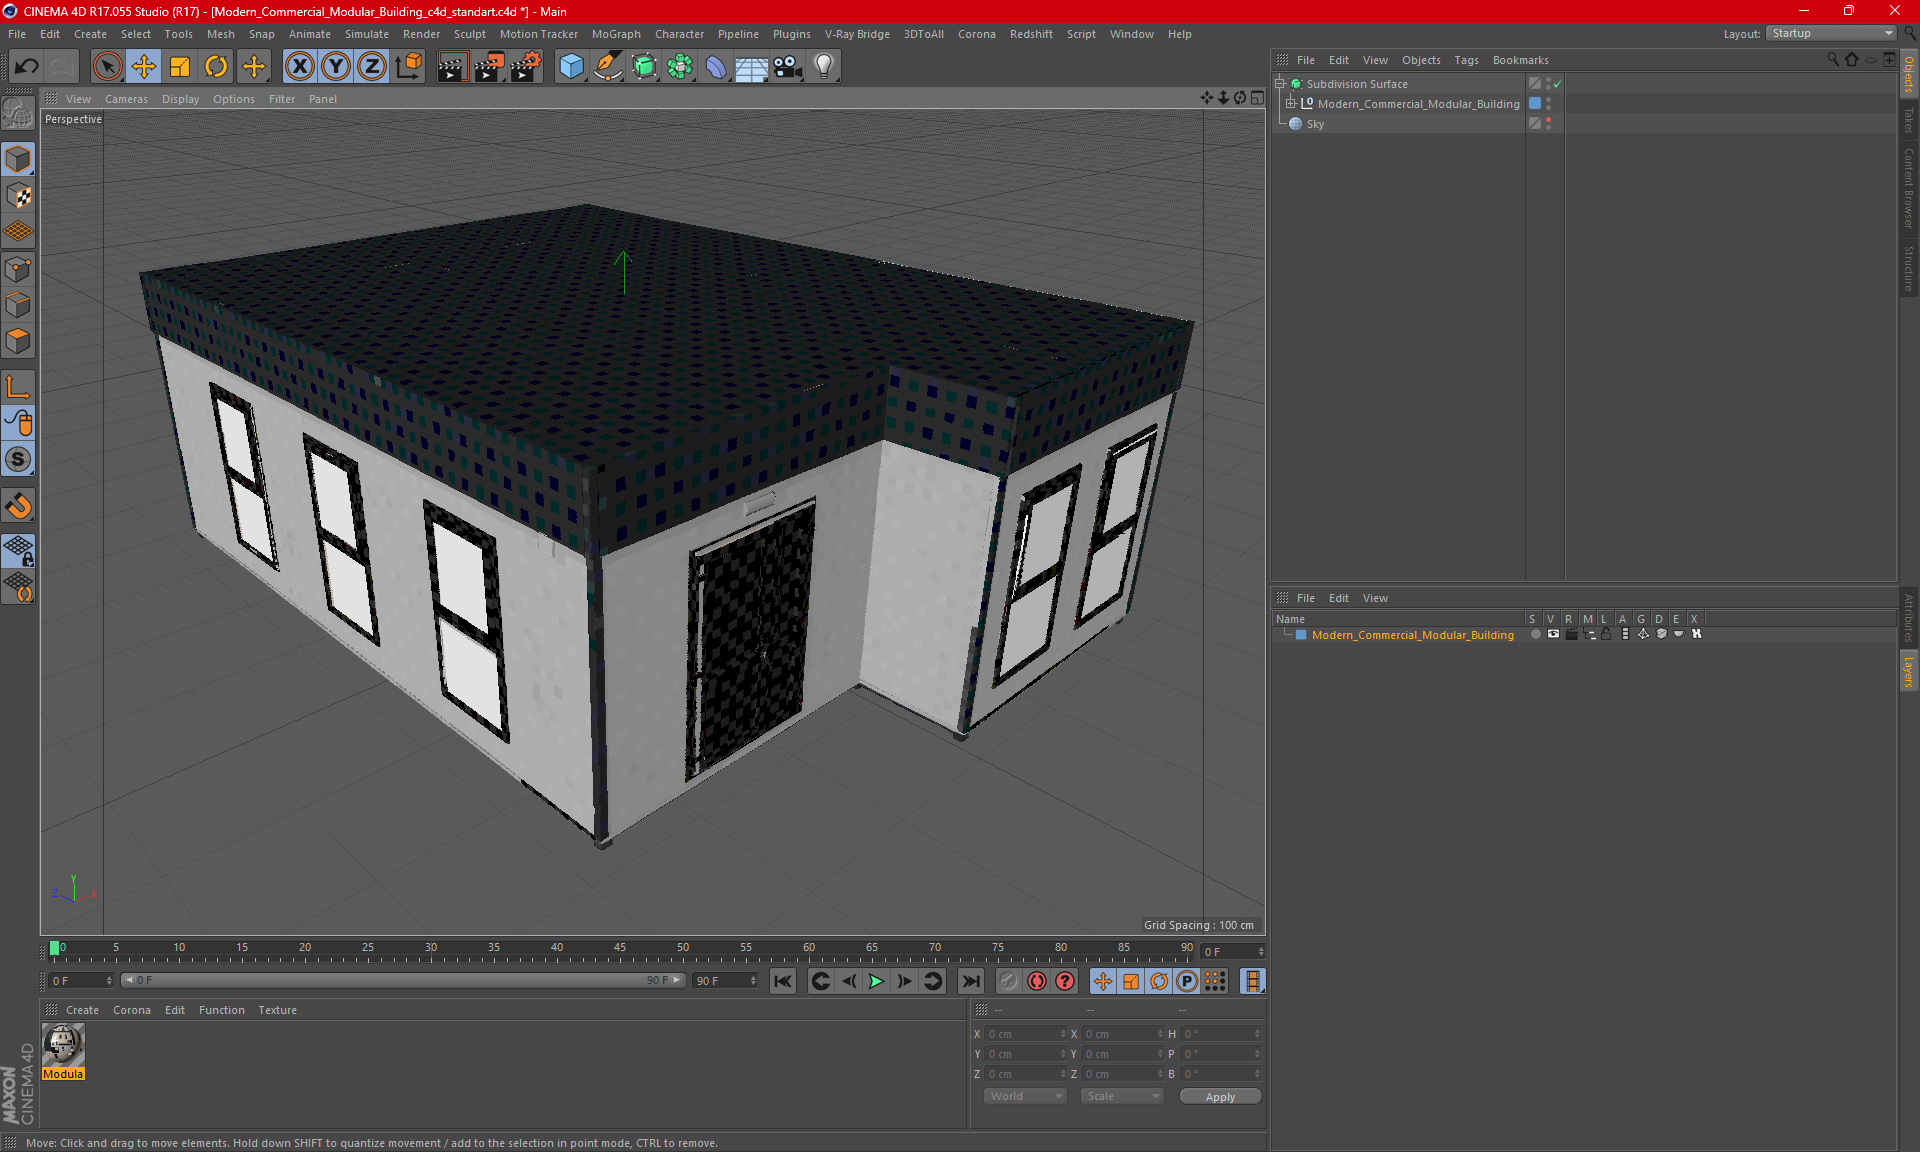Click the Subdivision Surface generator icon
1920x1152 pixels.
[644, 67]
